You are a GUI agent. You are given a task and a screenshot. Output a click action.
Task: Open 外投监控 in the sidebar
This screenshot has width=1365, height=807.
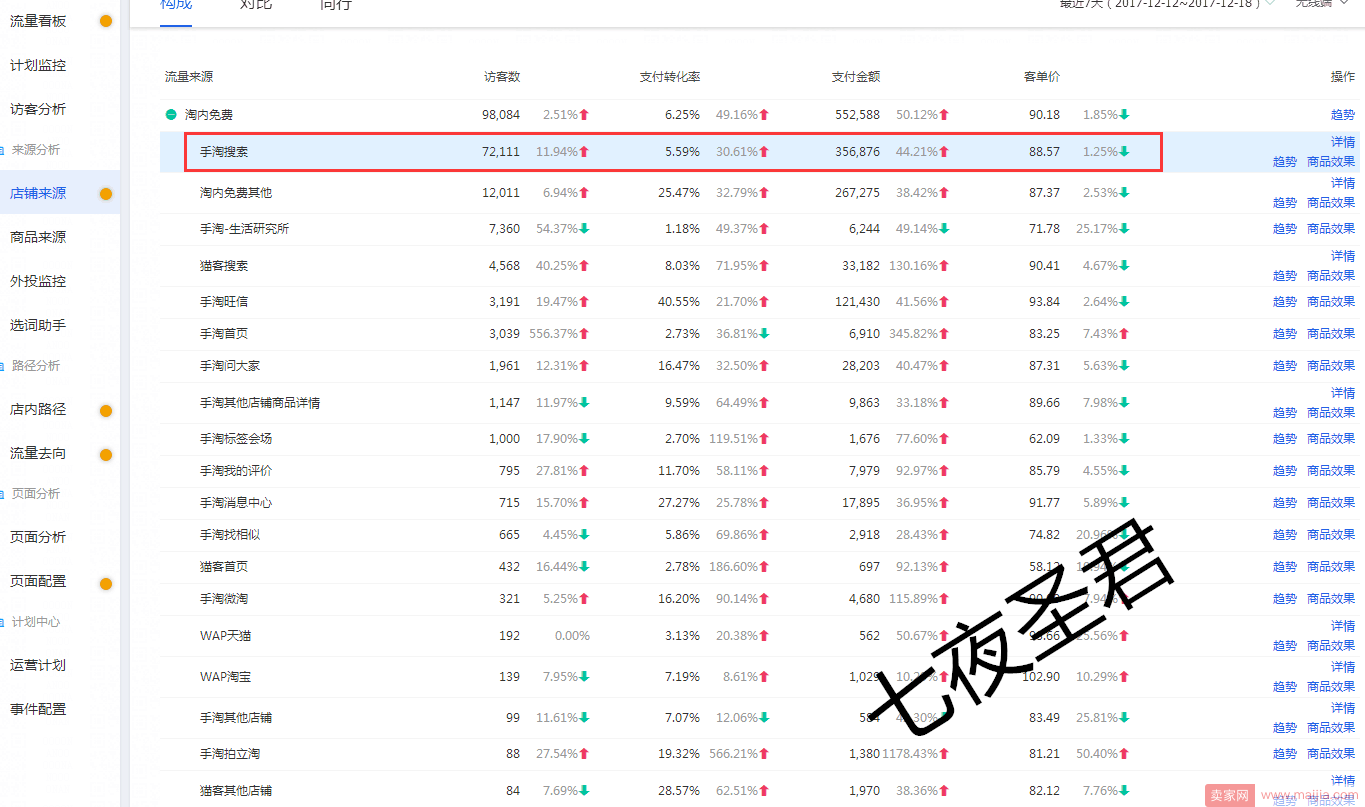(38, 281)
